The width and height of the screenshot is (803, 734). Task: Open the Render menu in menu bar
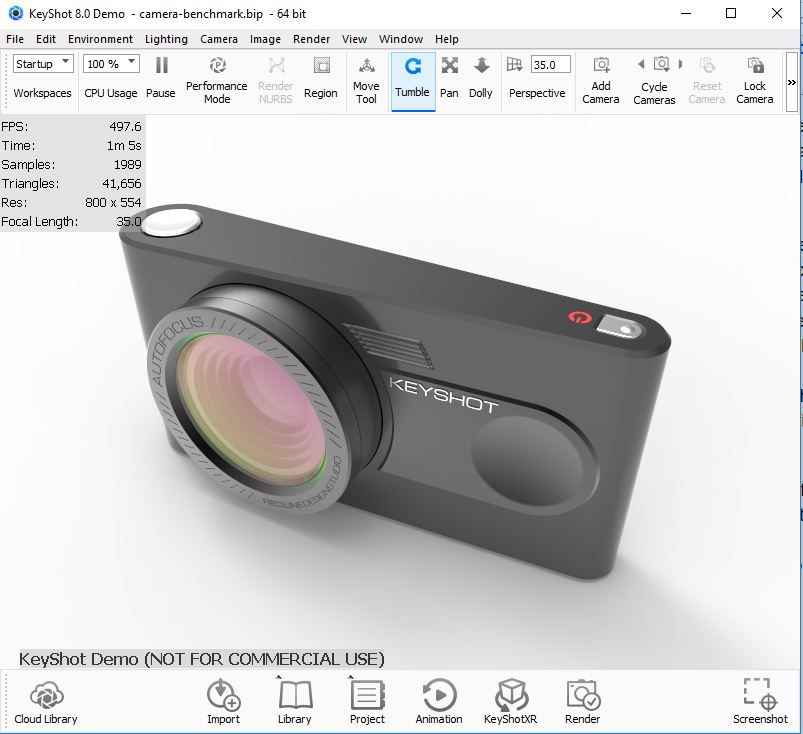coord(311,39)
